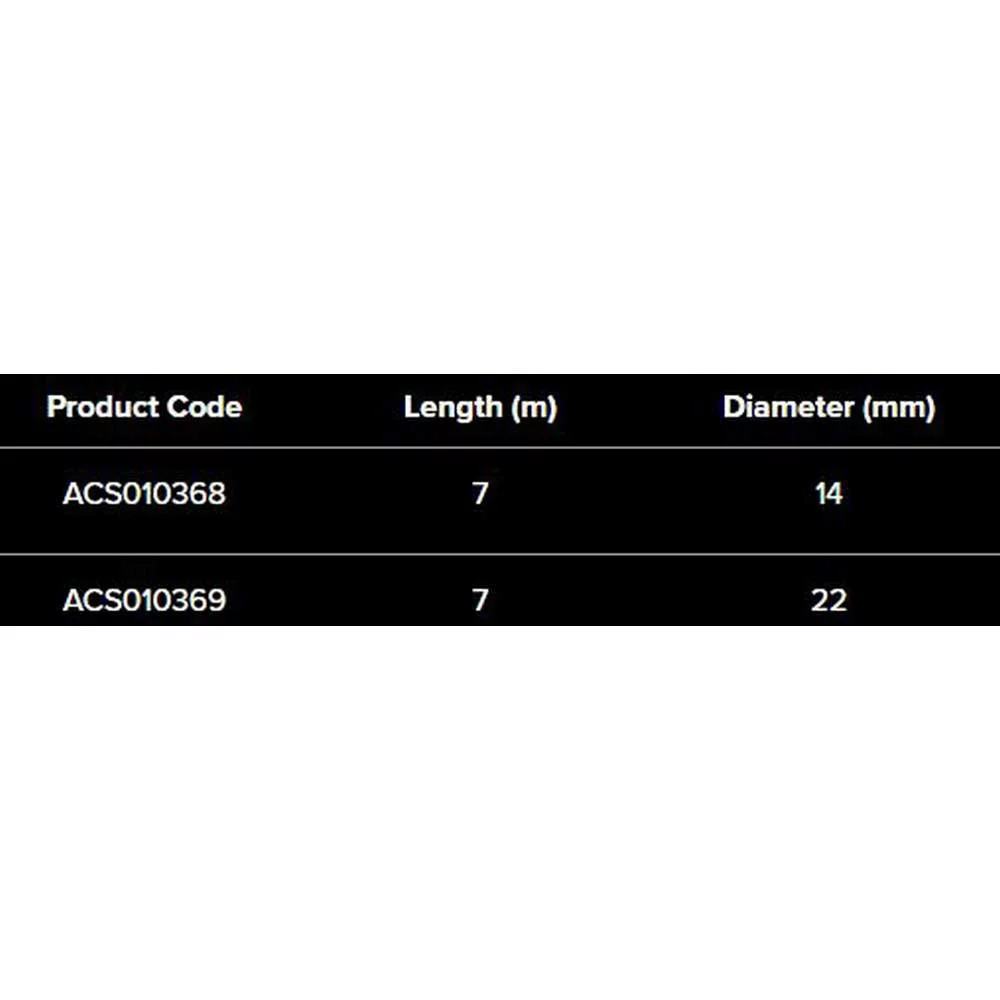Click the "(m)" unit in the Length header
The width and height of the screenshot is (1000, 1000).
(x=533, y=407)
